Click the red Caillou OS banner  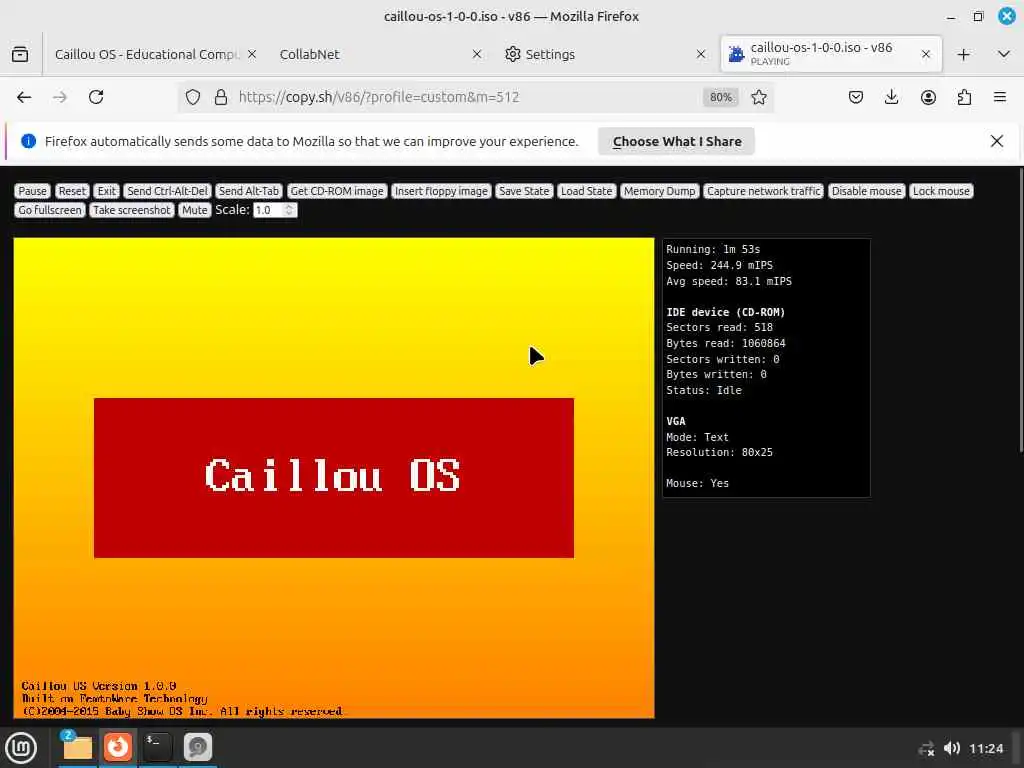[x=334, y=477]
